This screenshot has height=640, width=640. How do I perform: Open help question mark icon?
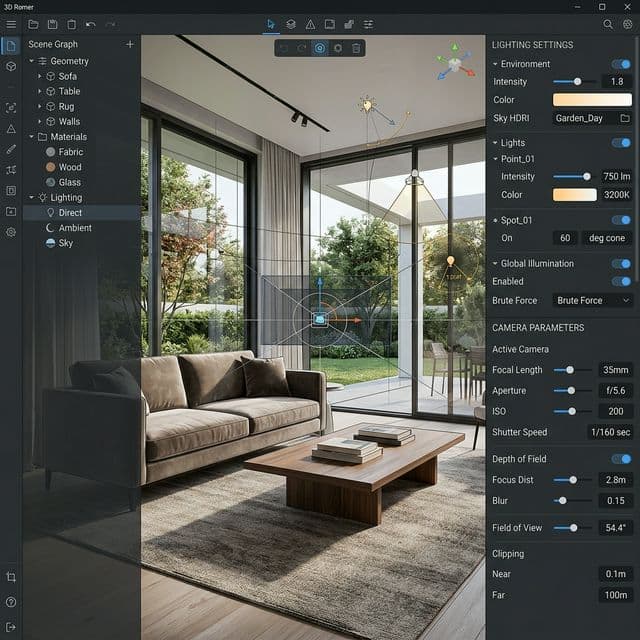pyautogui.click(x=11, y=602)
